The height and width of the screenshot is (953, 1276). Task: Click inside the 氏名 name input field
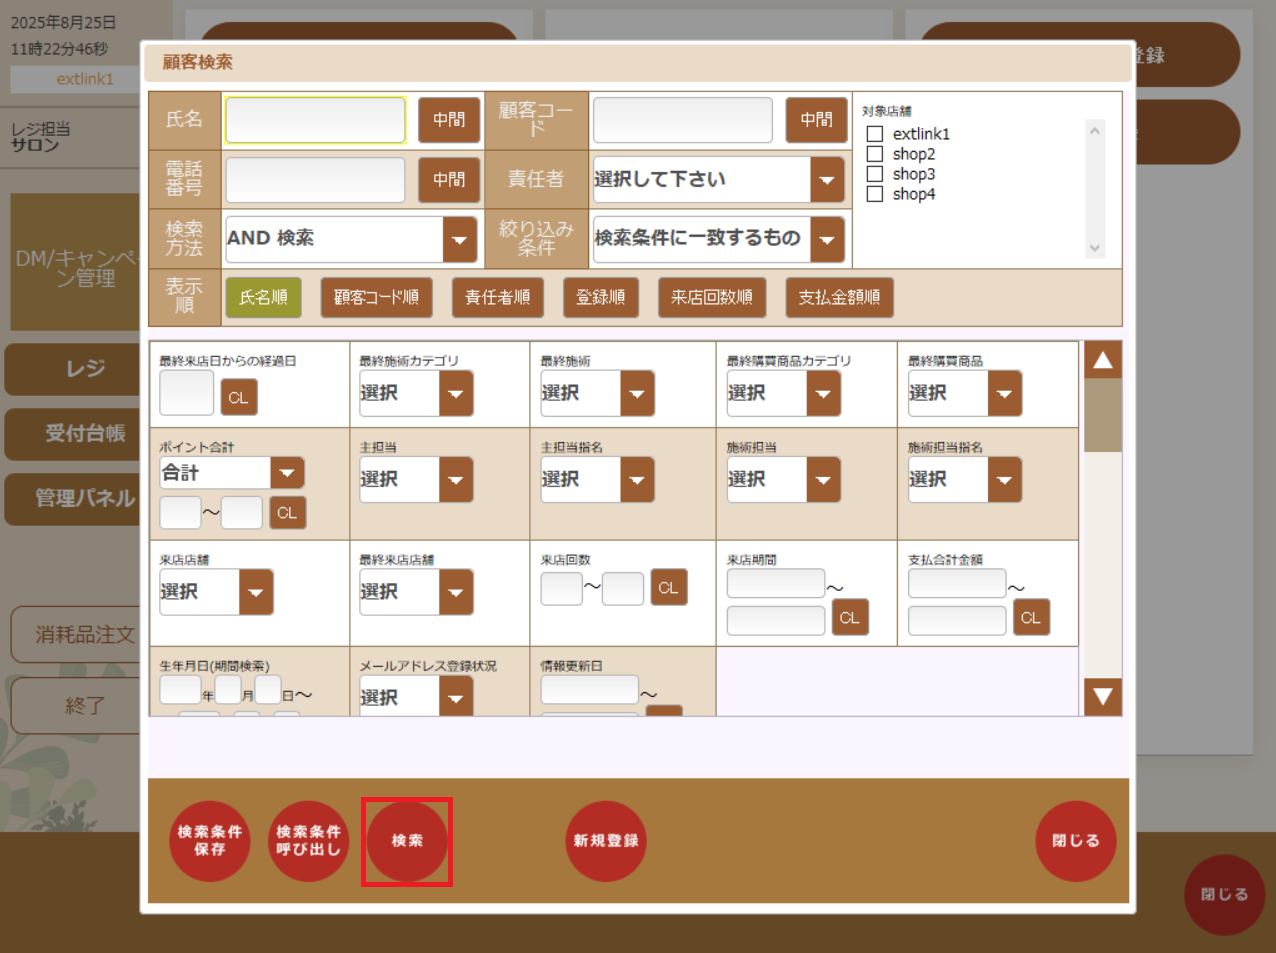315,120
